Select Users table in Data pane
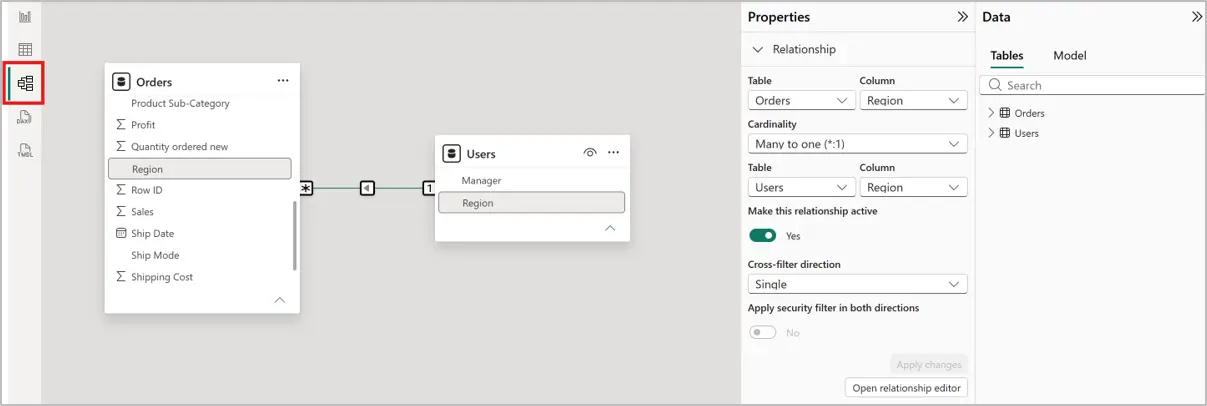Viewport: 1207px width, 406px height. tap(1027, 133)
